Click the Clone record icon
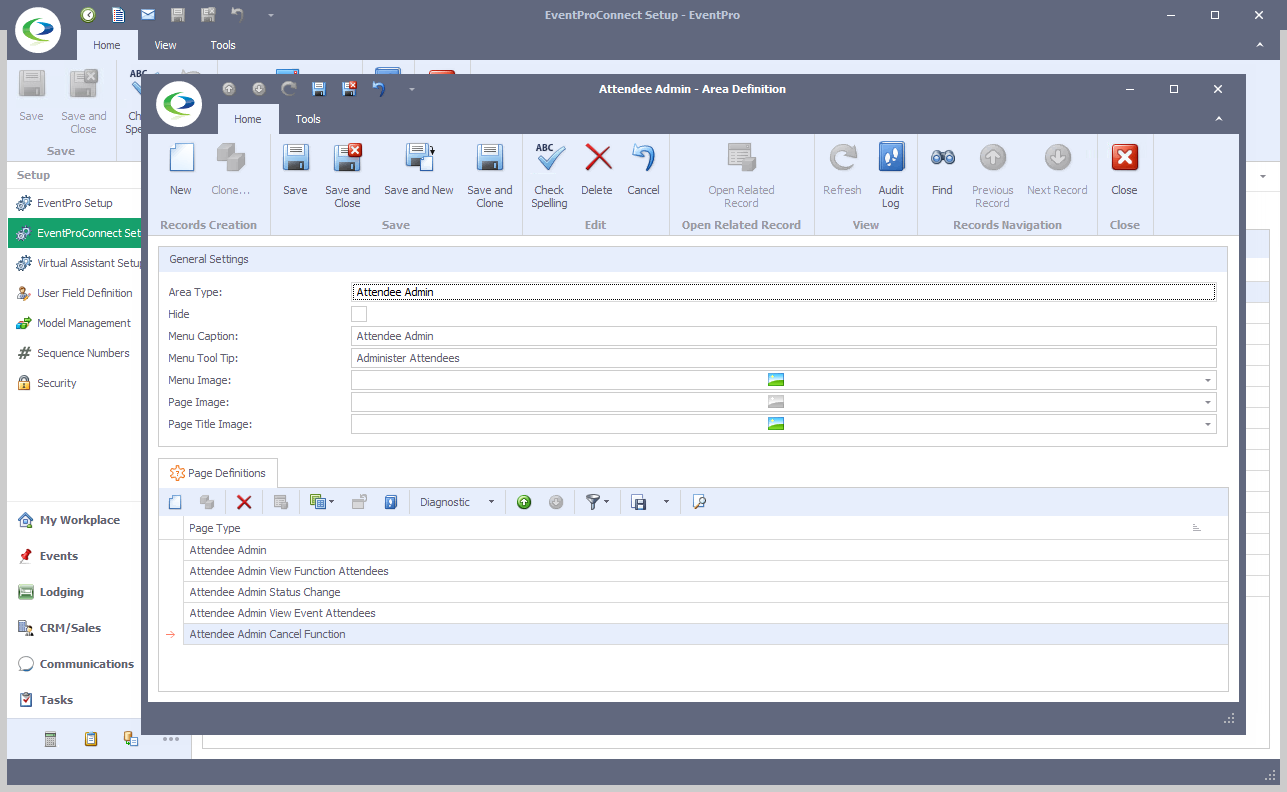Image resolution: width=1287 pixels, height=792 pixels. 231,159
